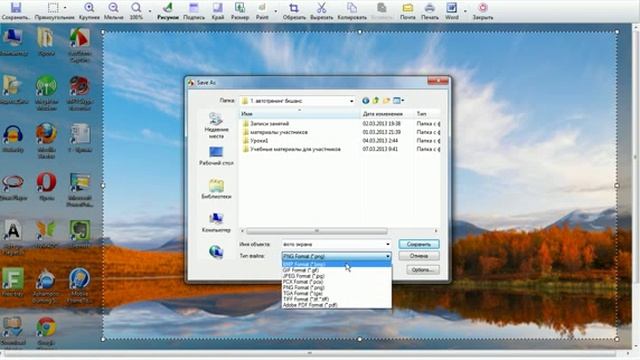The image size is (640, 360).
Task: Open dropdown arrow next to Word button
Action: tap(465, 11)
